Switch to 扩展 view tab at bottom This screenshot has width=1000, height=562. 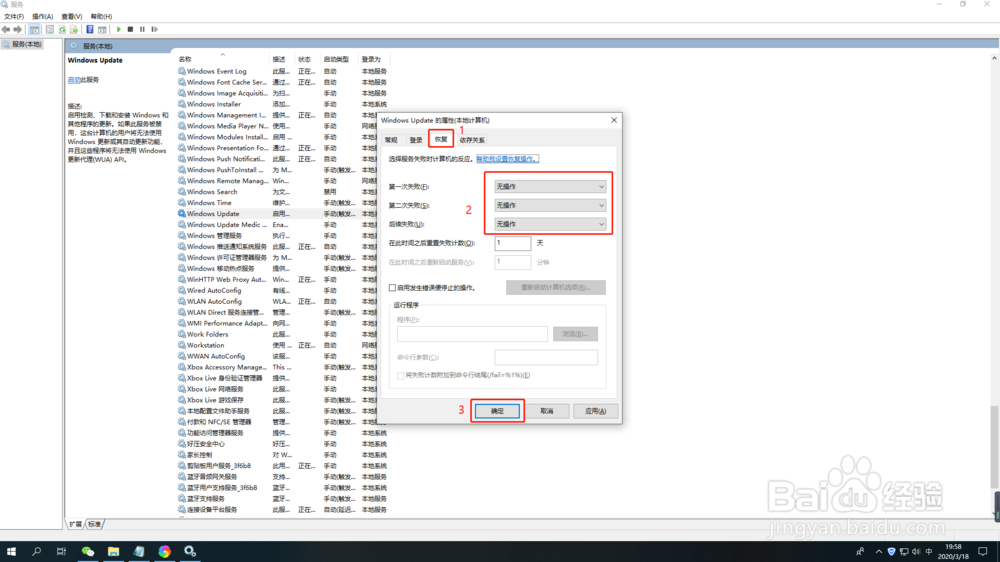(x=76, y=524)
